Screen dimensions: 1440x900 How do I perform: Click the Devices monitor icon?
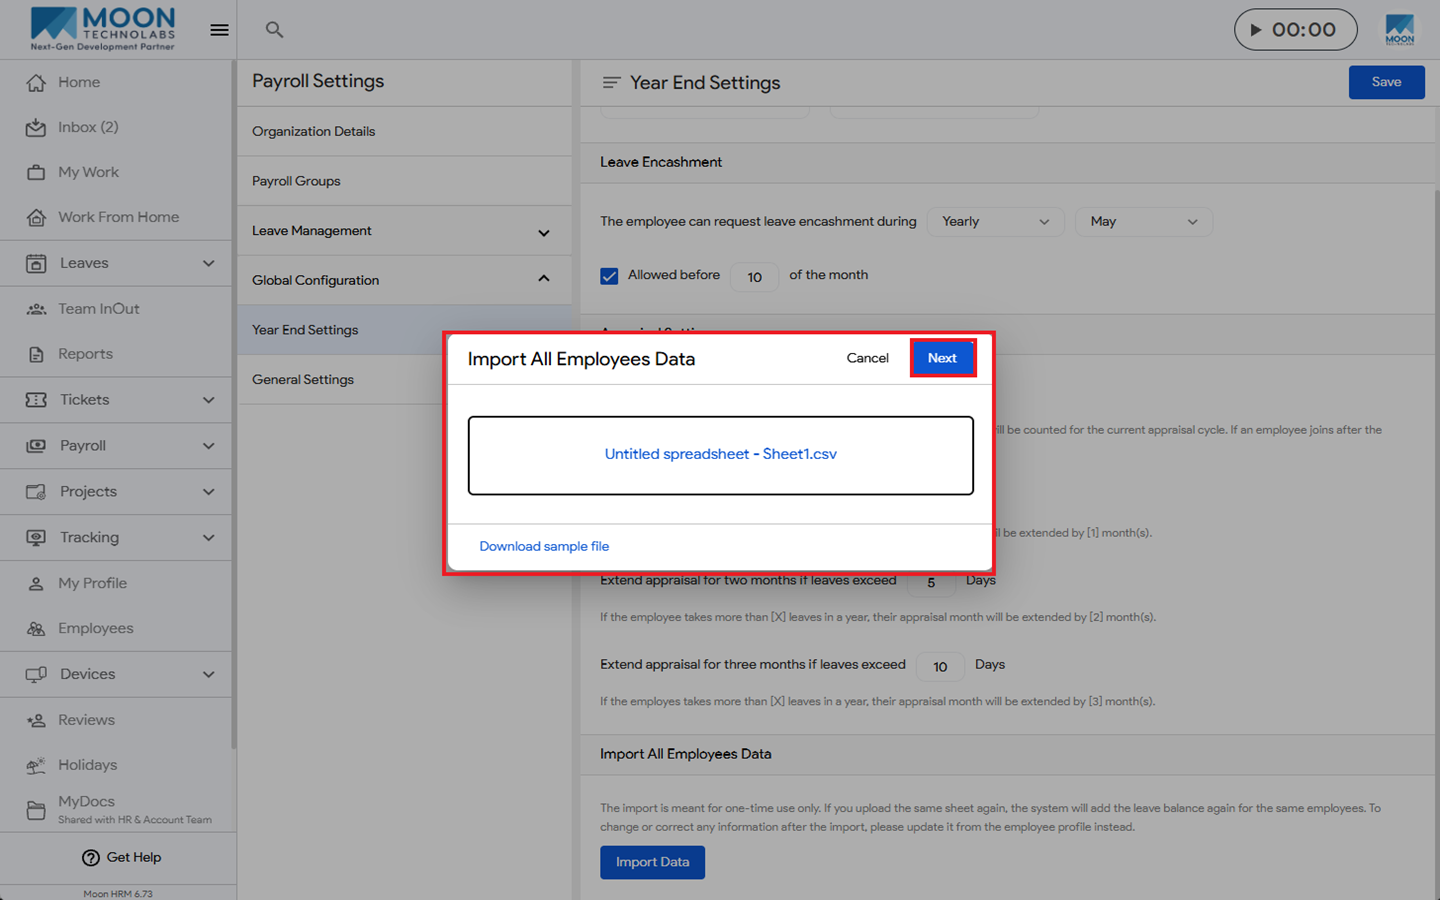pos(36,675)
